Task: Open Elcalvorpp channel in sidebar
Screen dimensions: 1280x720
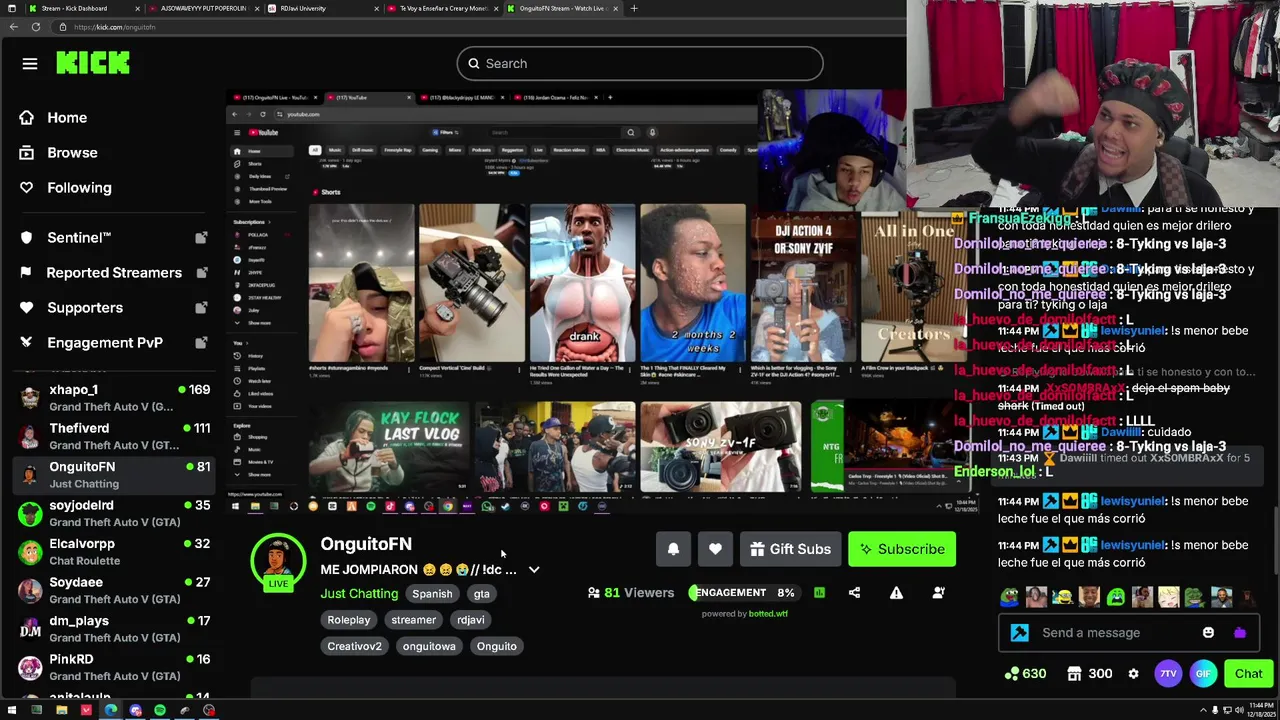Action: pos(114,552)
